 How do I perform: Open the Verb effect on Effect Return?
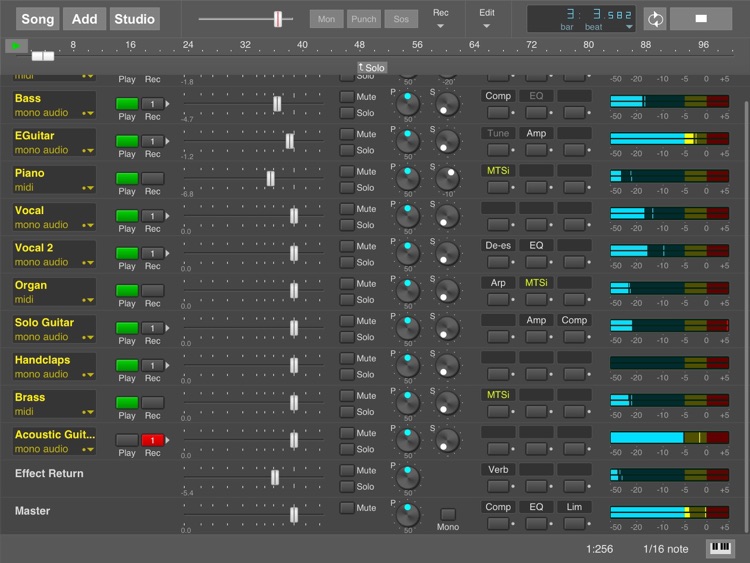pyautogui.click(x=498, y=469)
